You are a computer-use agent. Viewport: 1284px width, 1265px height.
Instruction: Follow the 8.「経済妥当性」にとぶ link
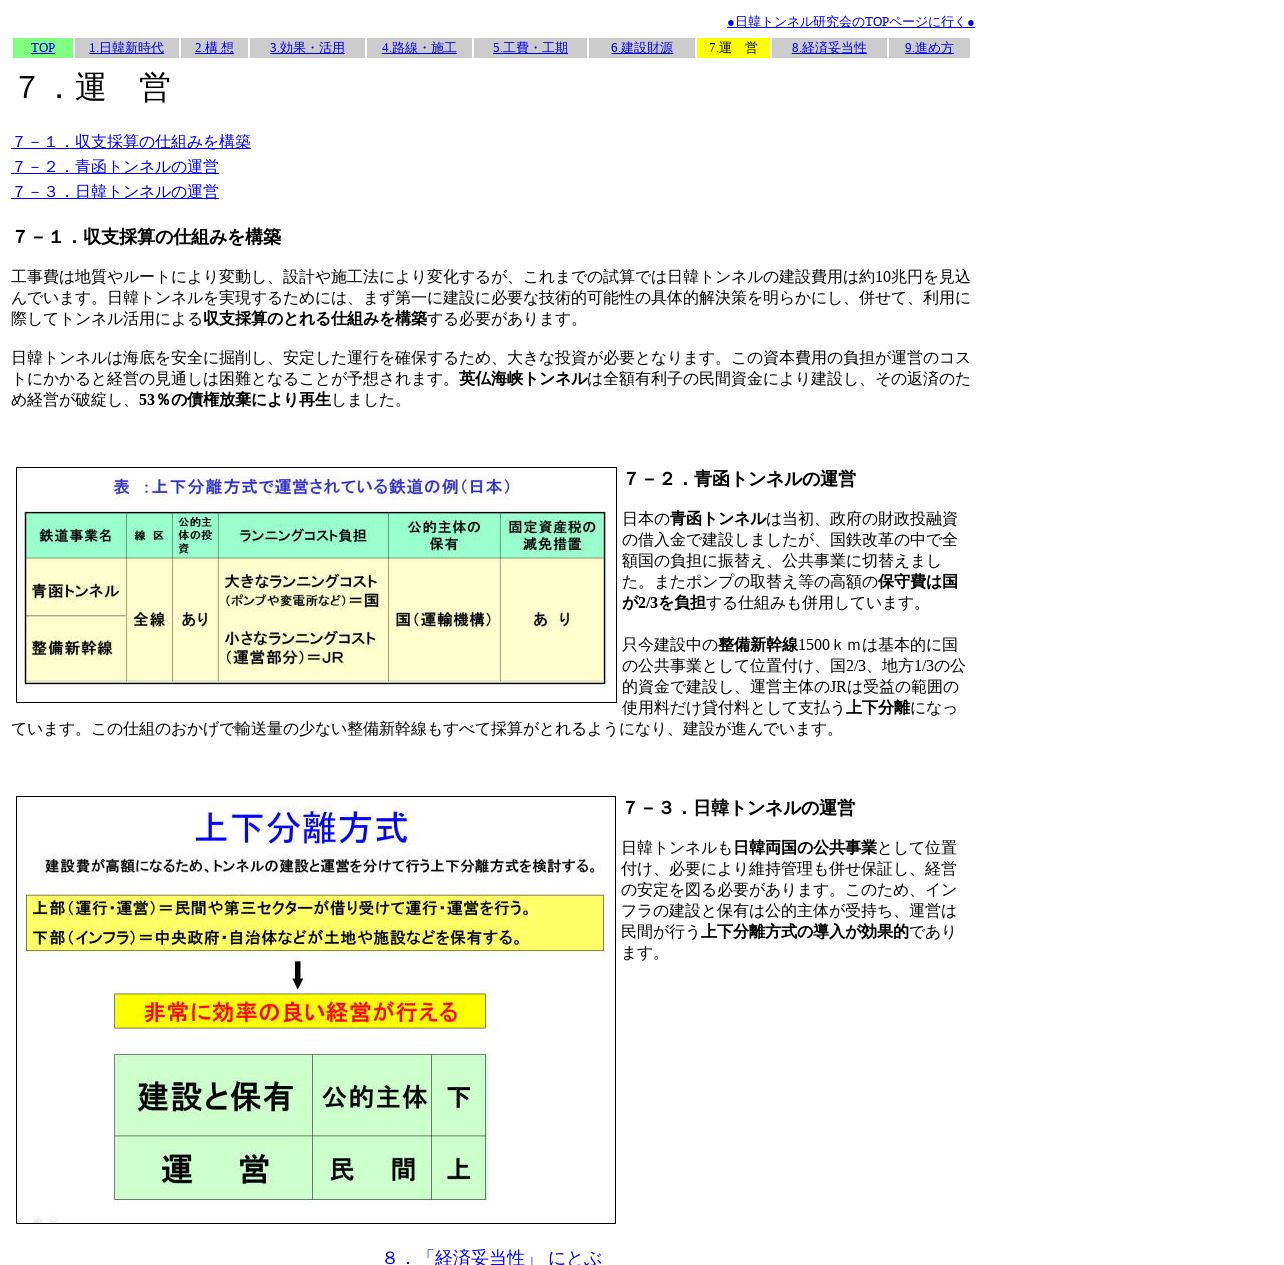[x=493, y=1257]
